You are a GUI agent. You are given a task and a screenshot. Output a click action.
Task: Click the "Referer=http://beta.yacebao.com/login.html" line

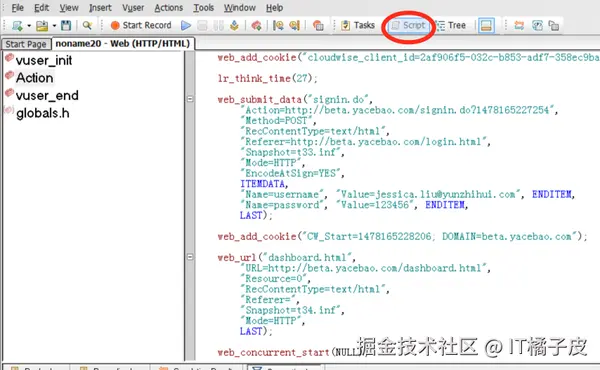coord(365,142)
